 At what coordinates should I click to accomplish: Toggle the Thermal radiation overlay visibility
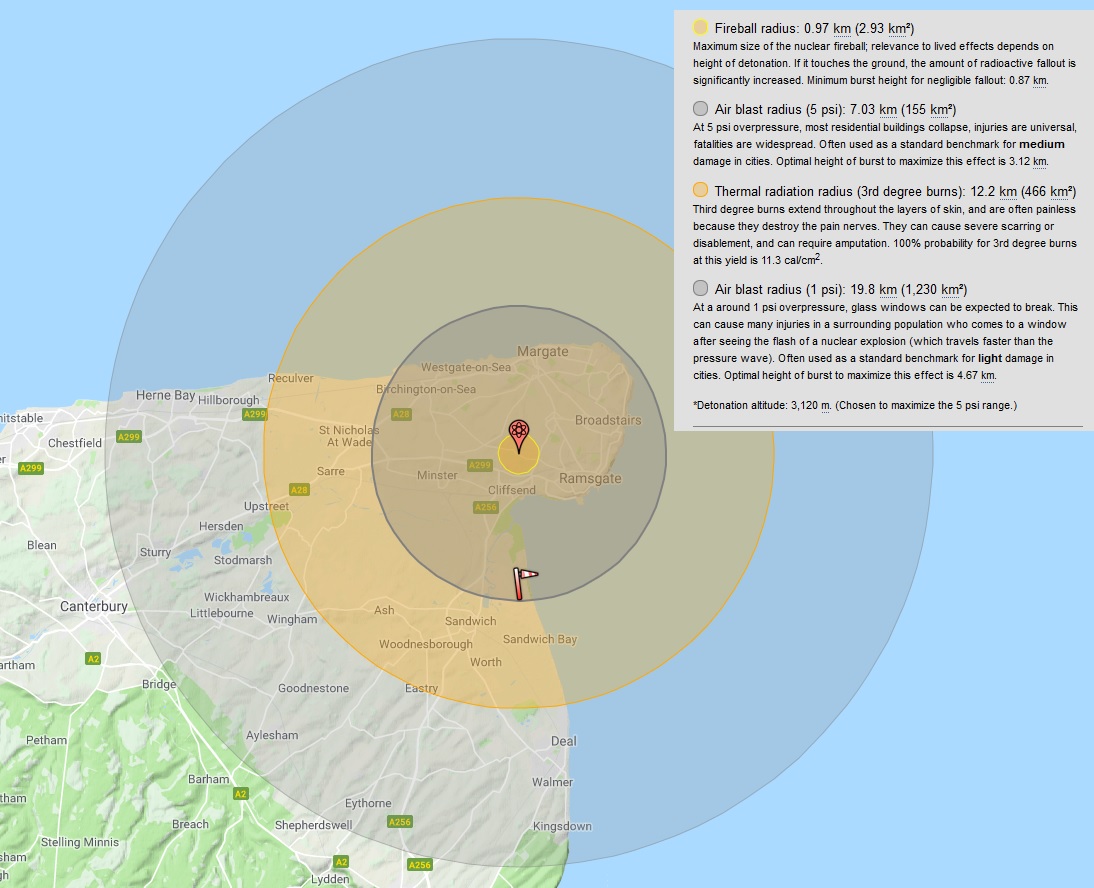pyautogui.click(x=699, y=191)
